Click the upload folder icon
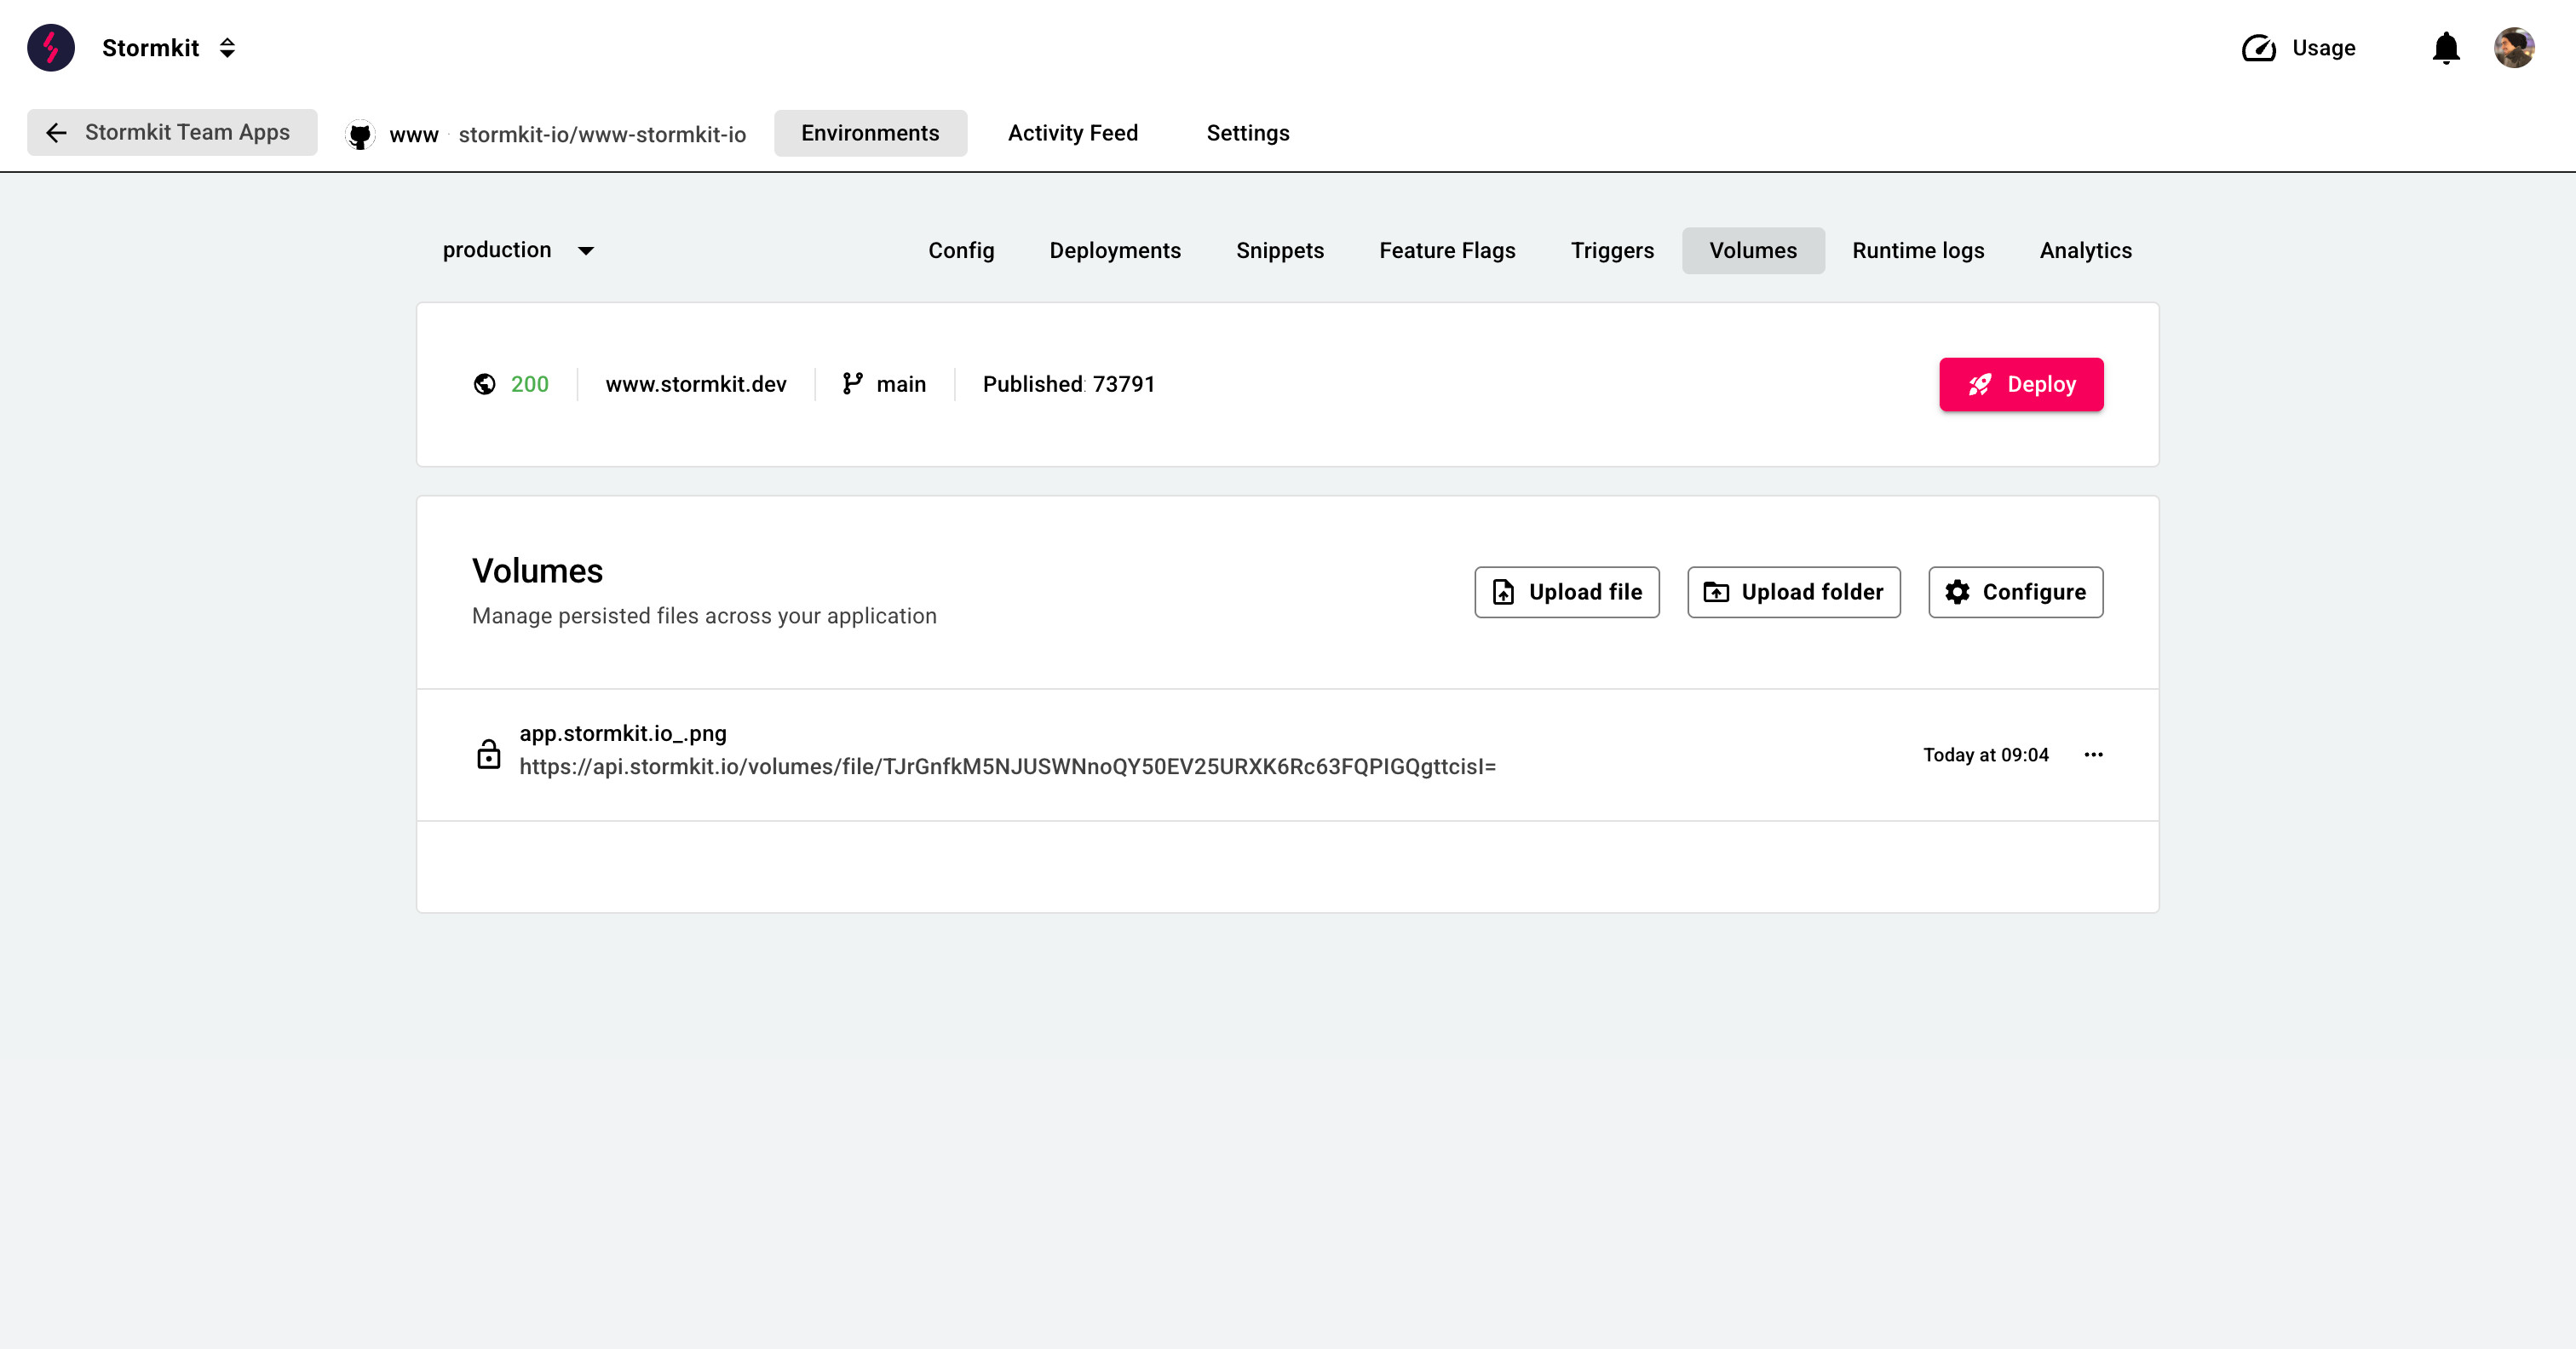 click(1716, 591)
